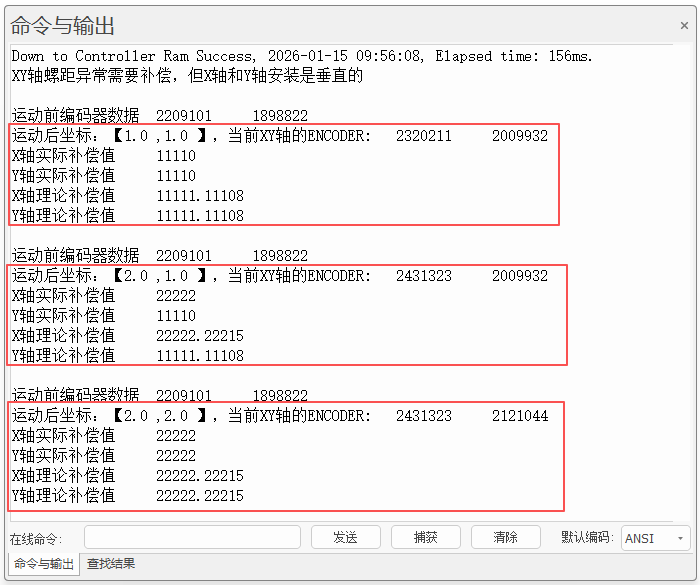Click the 在线命令 label
The height and width of the screenshot is (585, 700).
coord(36,539)
